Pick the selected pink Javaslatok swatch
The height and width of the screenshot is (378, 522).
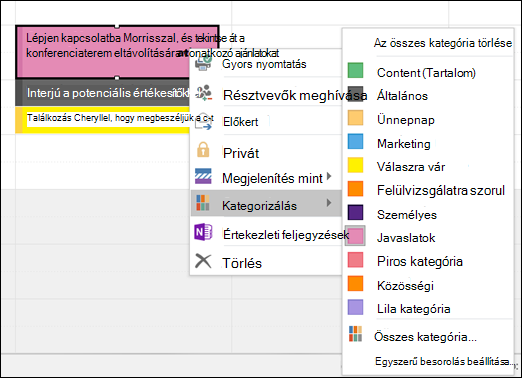[355, 236]
